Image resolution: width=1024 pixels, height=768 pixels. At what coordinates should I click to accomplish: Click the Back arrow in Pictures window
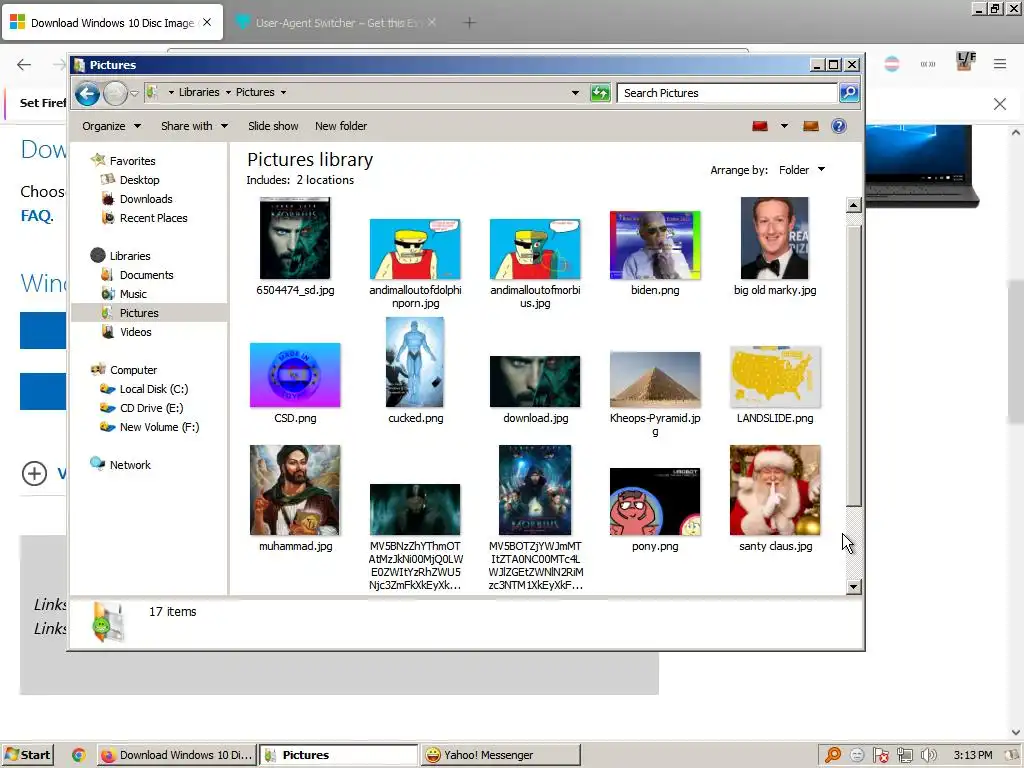(x=87, y=93)
